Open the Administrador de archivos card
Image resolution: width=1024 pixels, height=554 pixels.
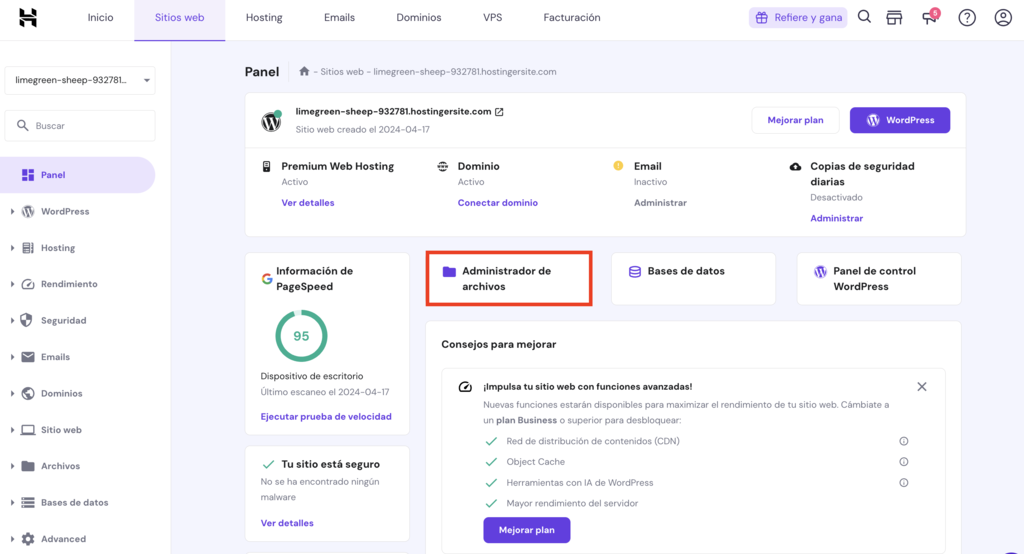[x=508, y=279]
